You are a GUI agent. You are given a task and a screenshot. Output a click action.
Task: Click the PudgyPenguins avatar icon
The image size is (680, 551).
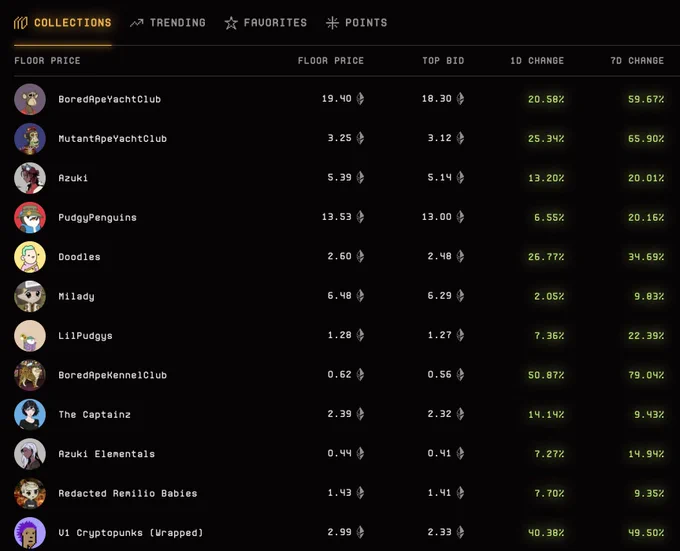[30, 218]
